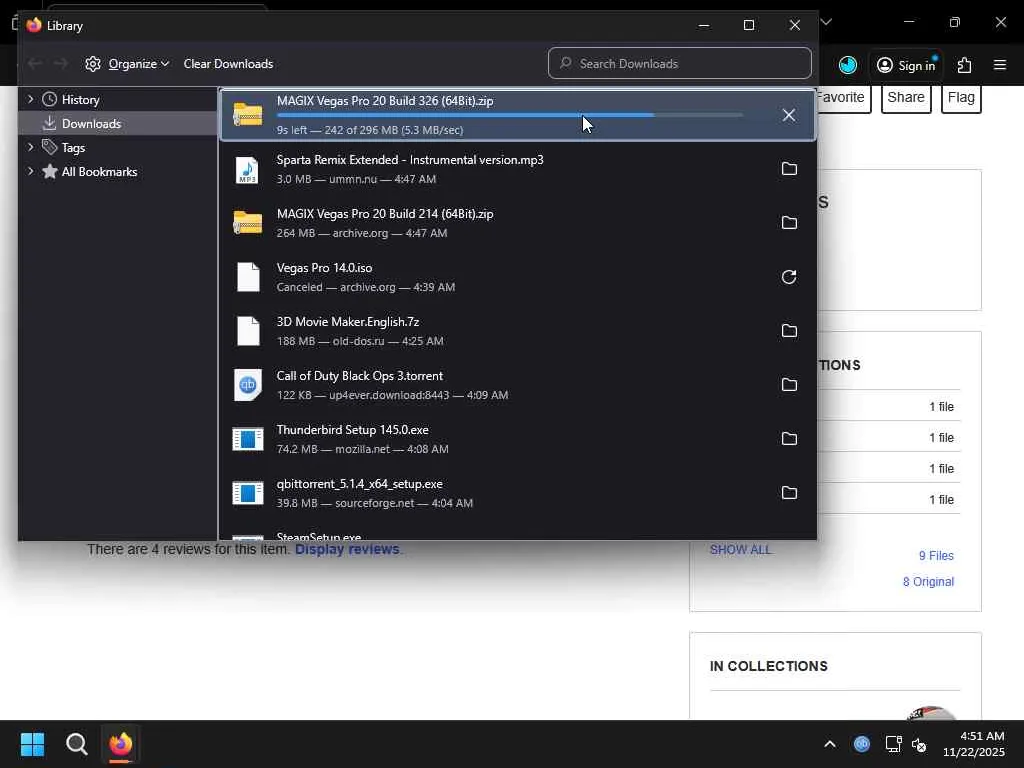Click the Share button on the page
The width and height of the screenshot is (1024, 768).
pos(906,98)
